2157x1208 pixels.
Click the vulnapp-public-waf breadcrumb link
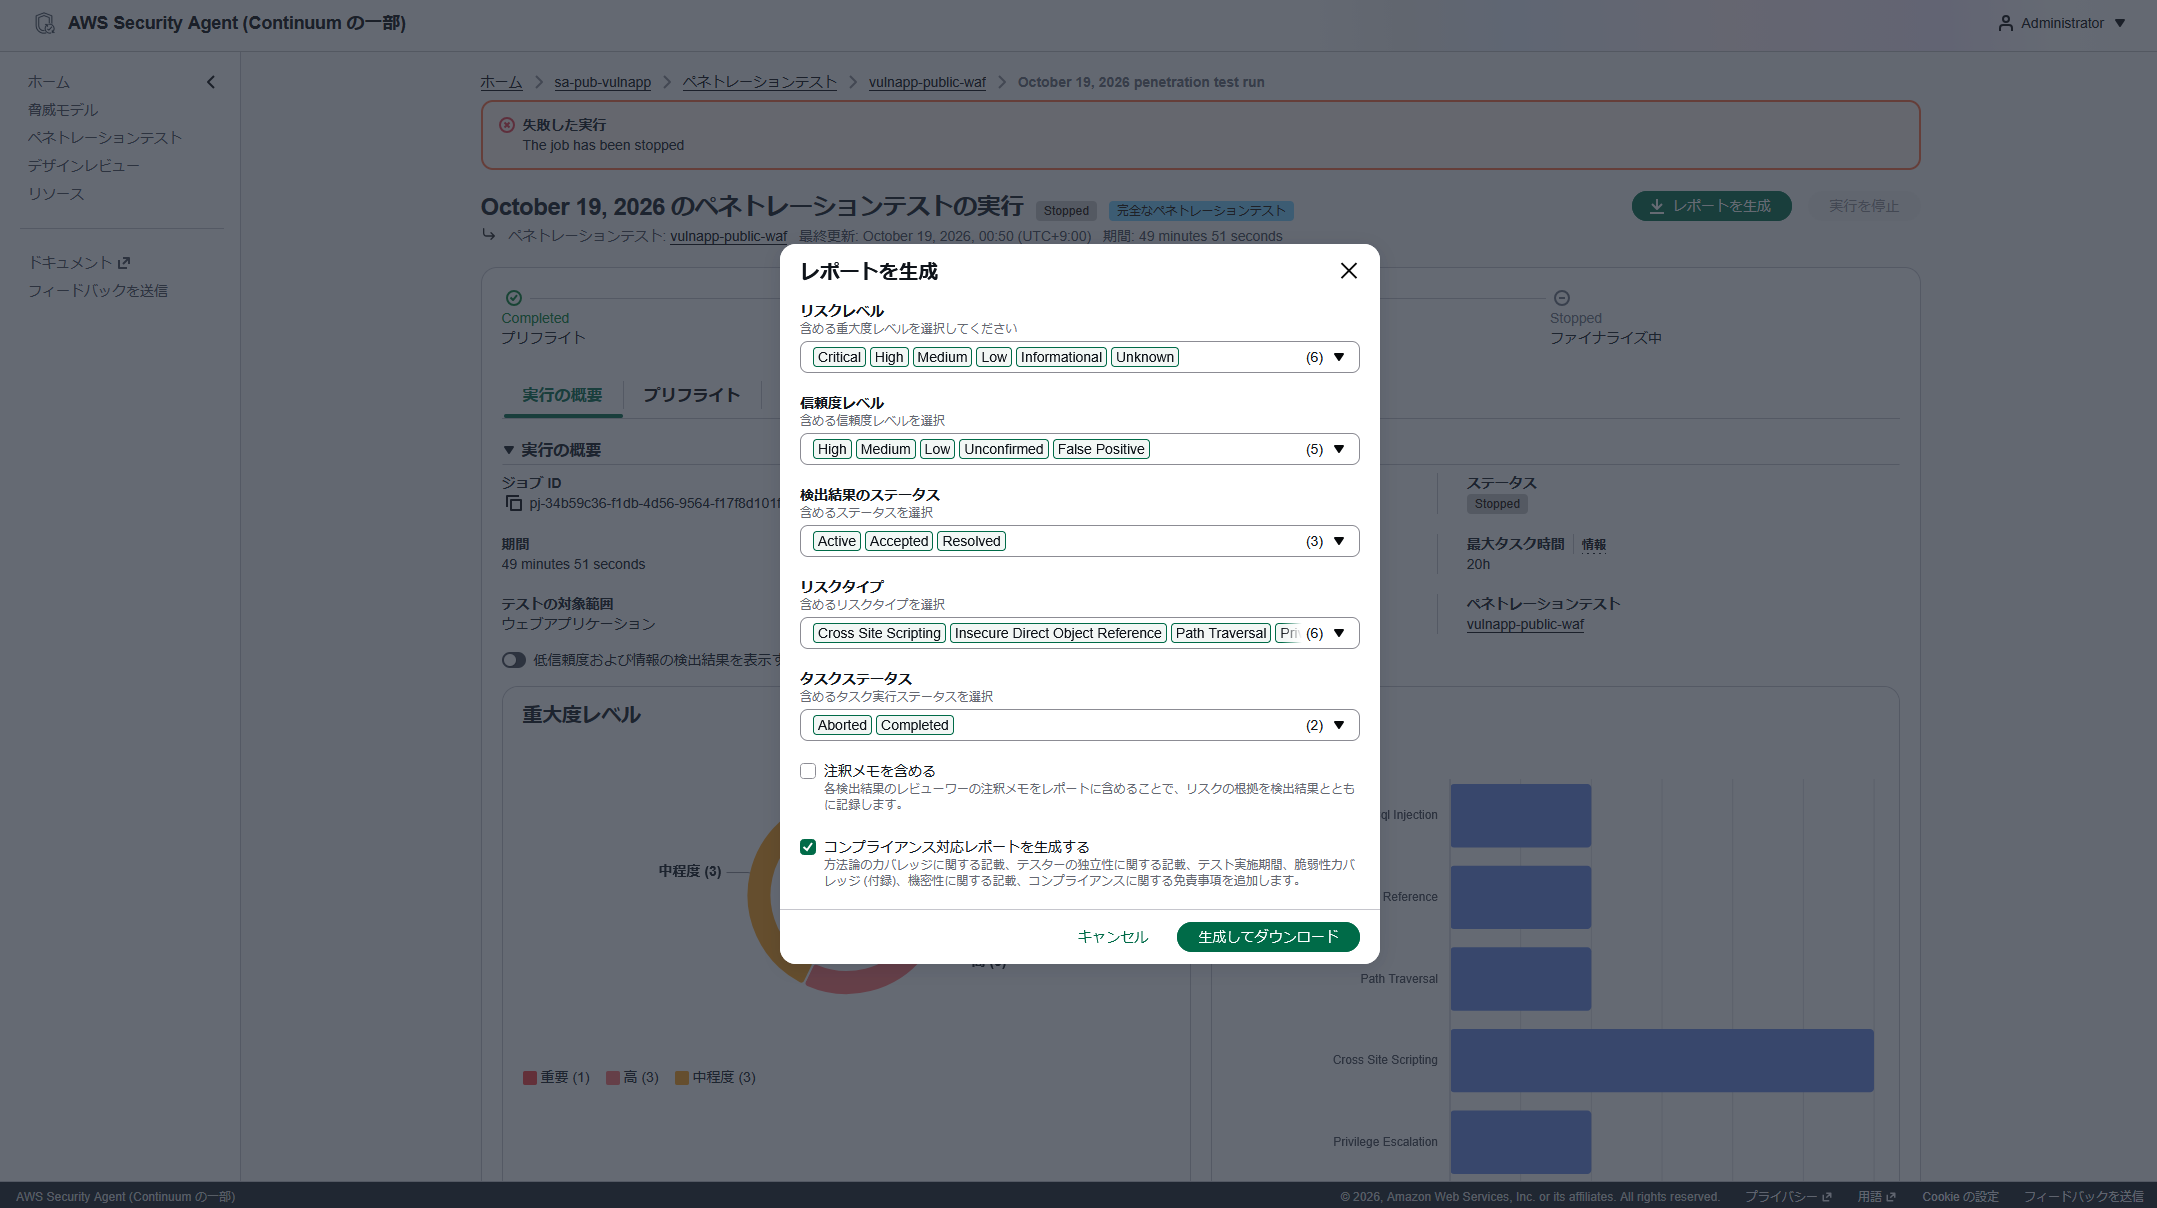pyautogui.click(x=927, y=82)
